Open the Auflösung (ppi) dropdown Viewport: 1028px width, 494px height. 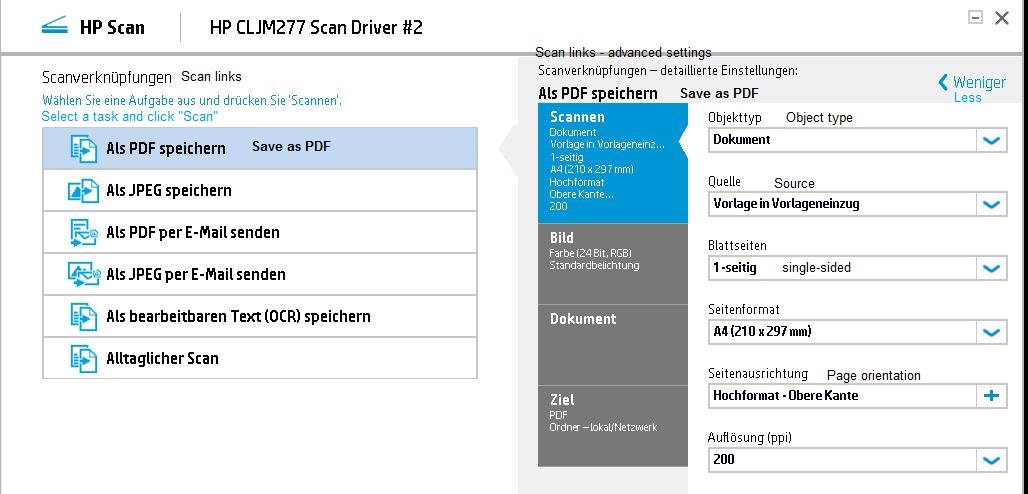coord(991,460)
